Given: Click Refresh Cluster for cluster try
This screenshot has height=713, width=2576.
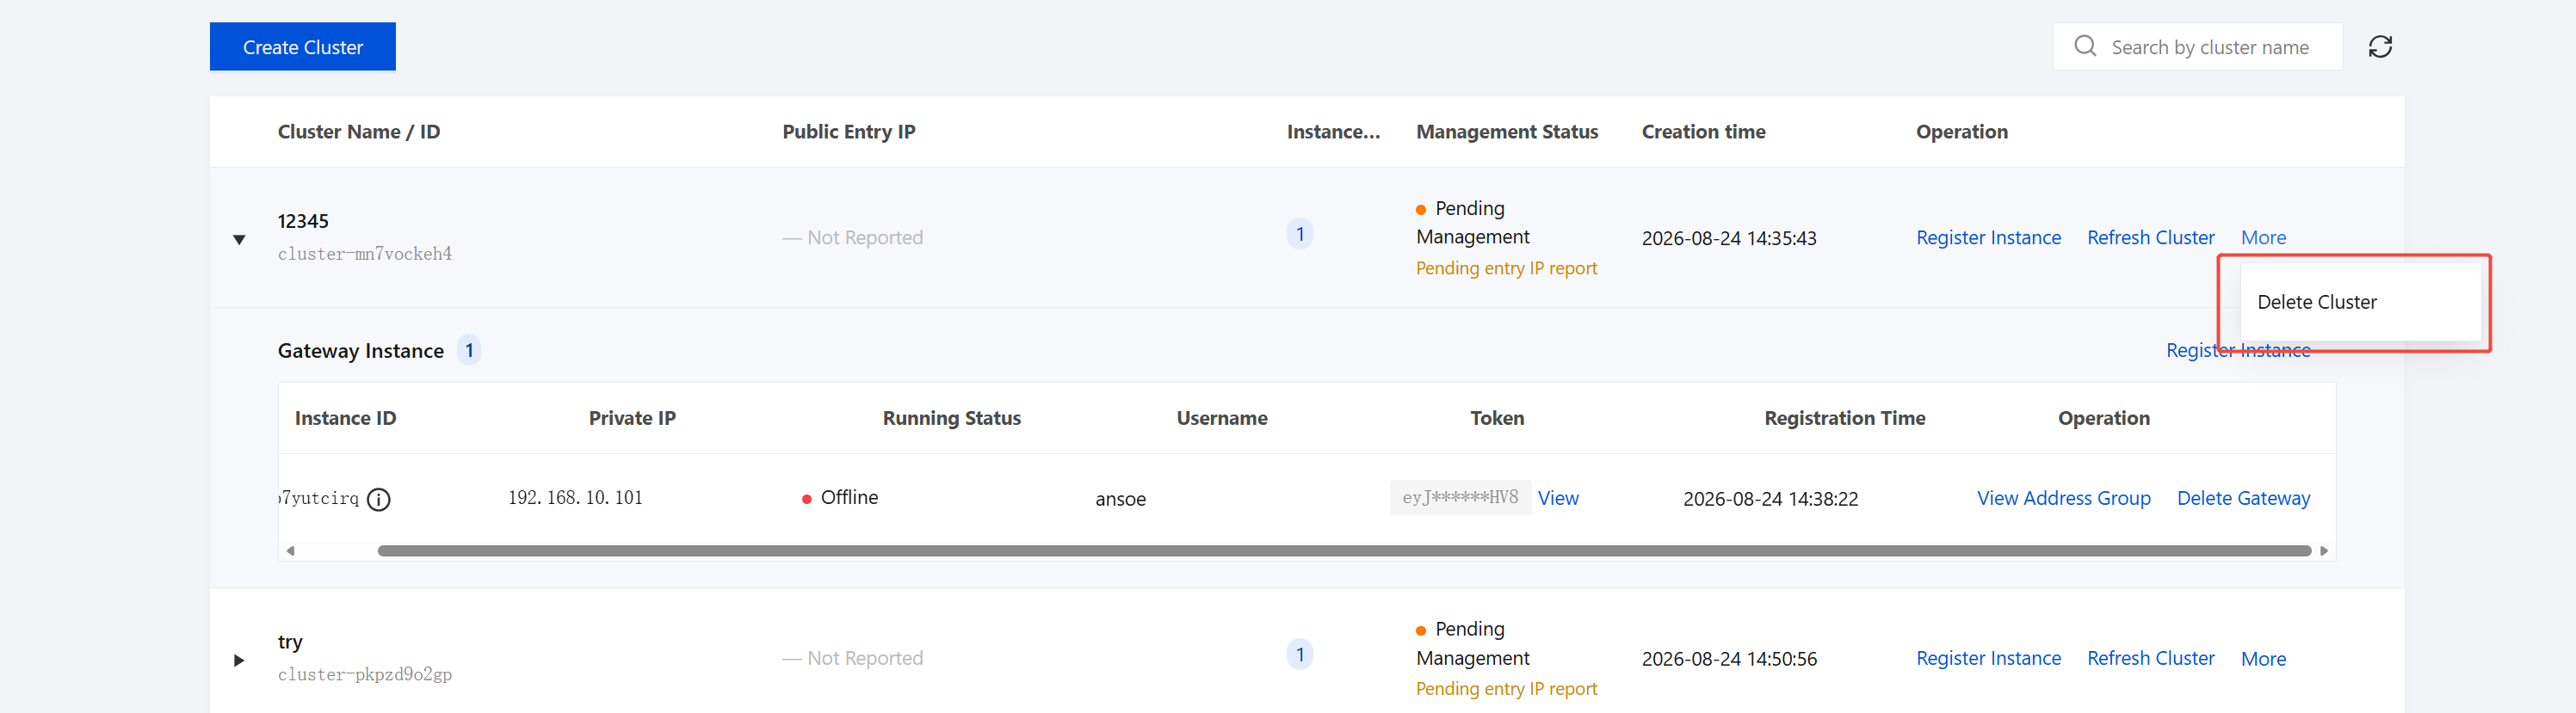Looking at the screenshot, I should (2150, 659).
